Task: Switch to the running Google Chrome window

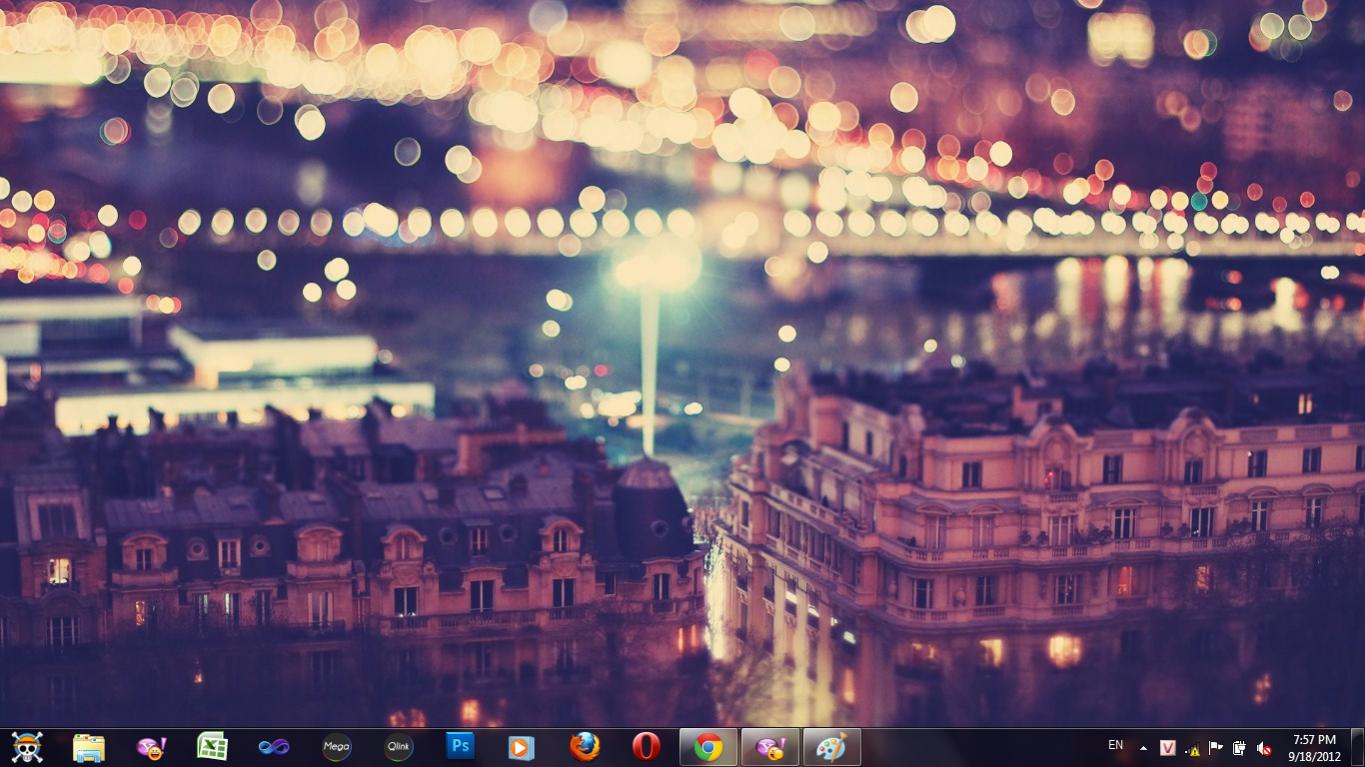Action: click(709, 747)
